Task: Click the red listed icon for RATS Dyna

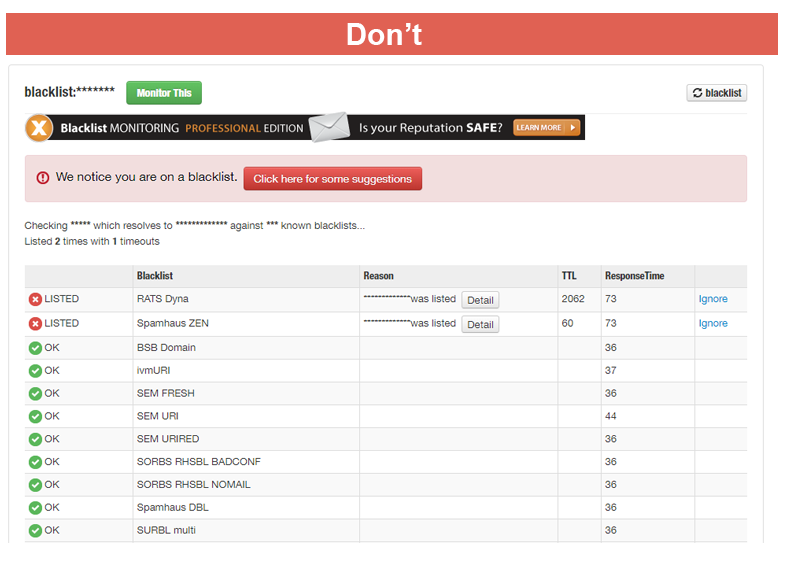Action: [x=35, y=299]
